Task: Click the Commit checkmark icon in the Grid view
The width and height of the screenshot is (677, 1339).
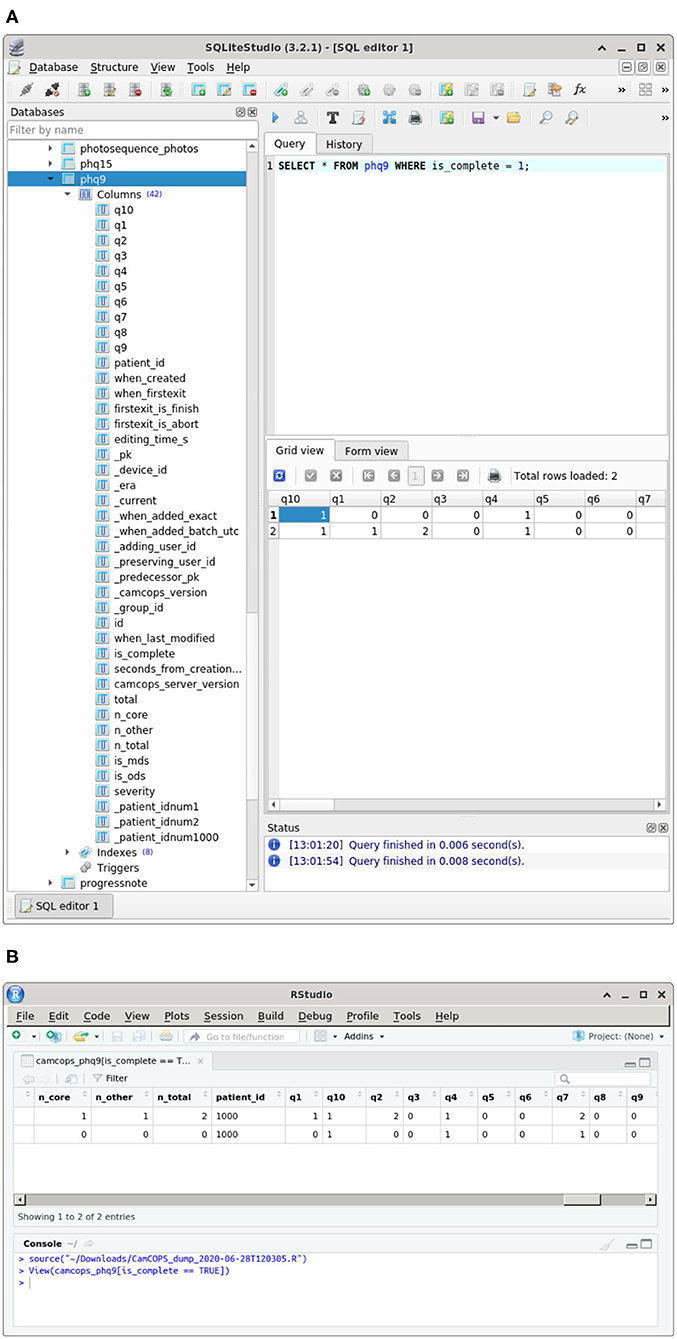Action: (x=311, y=476)
